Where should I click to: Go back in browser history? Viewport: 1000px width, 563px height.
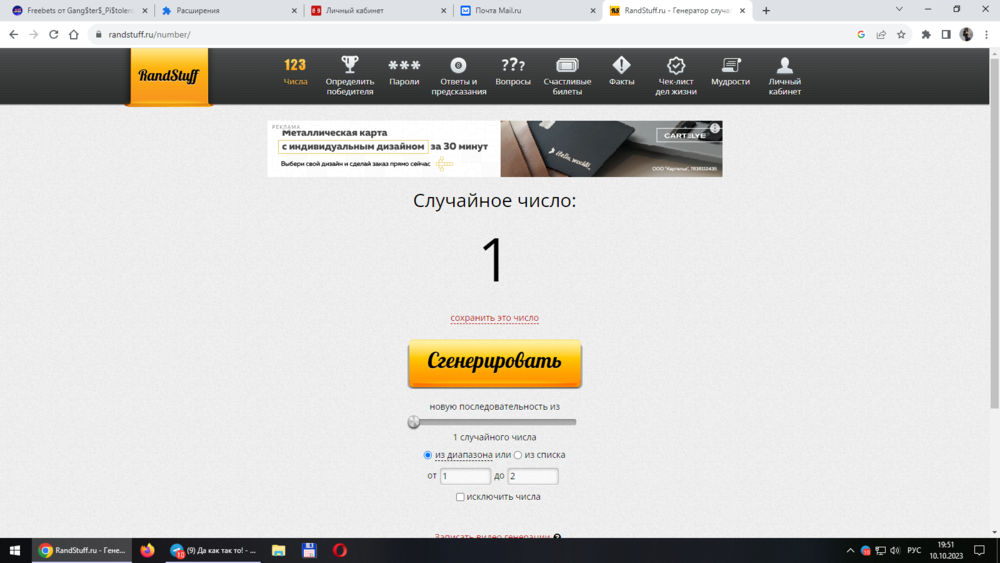click(x=13, y=34)
